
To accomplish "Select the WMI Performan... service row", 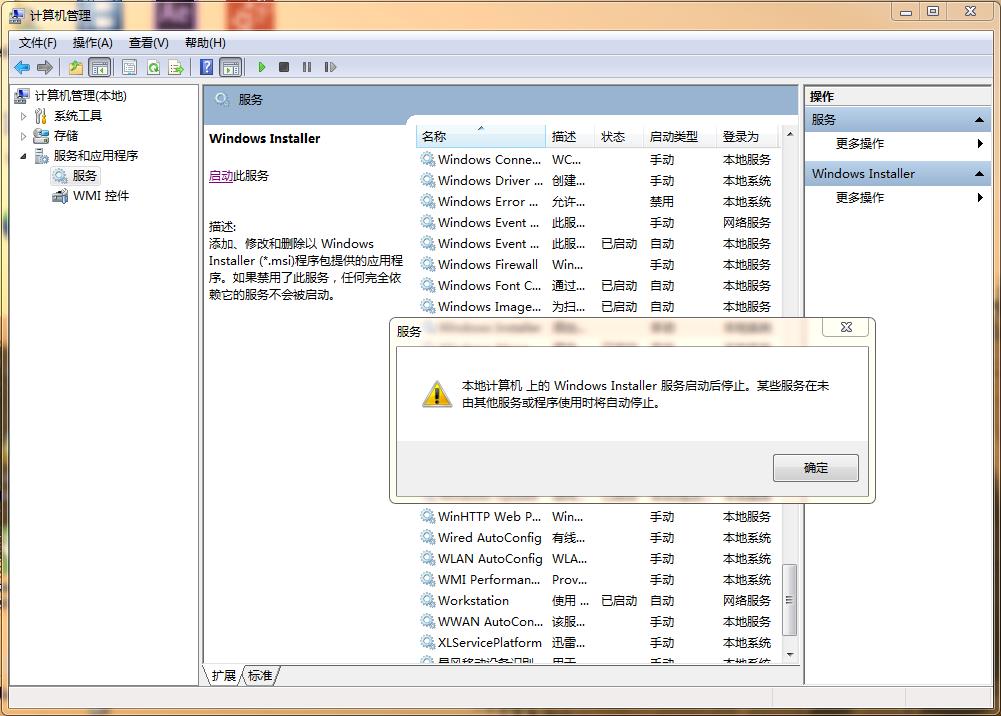I will coord(597,579).
